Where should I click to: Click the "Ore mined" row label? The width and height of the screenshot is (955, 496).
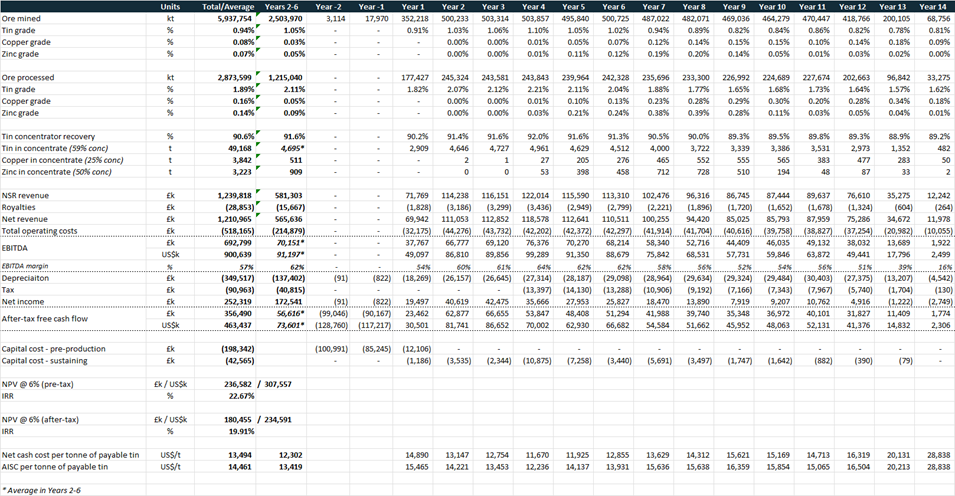click(23, 18)
